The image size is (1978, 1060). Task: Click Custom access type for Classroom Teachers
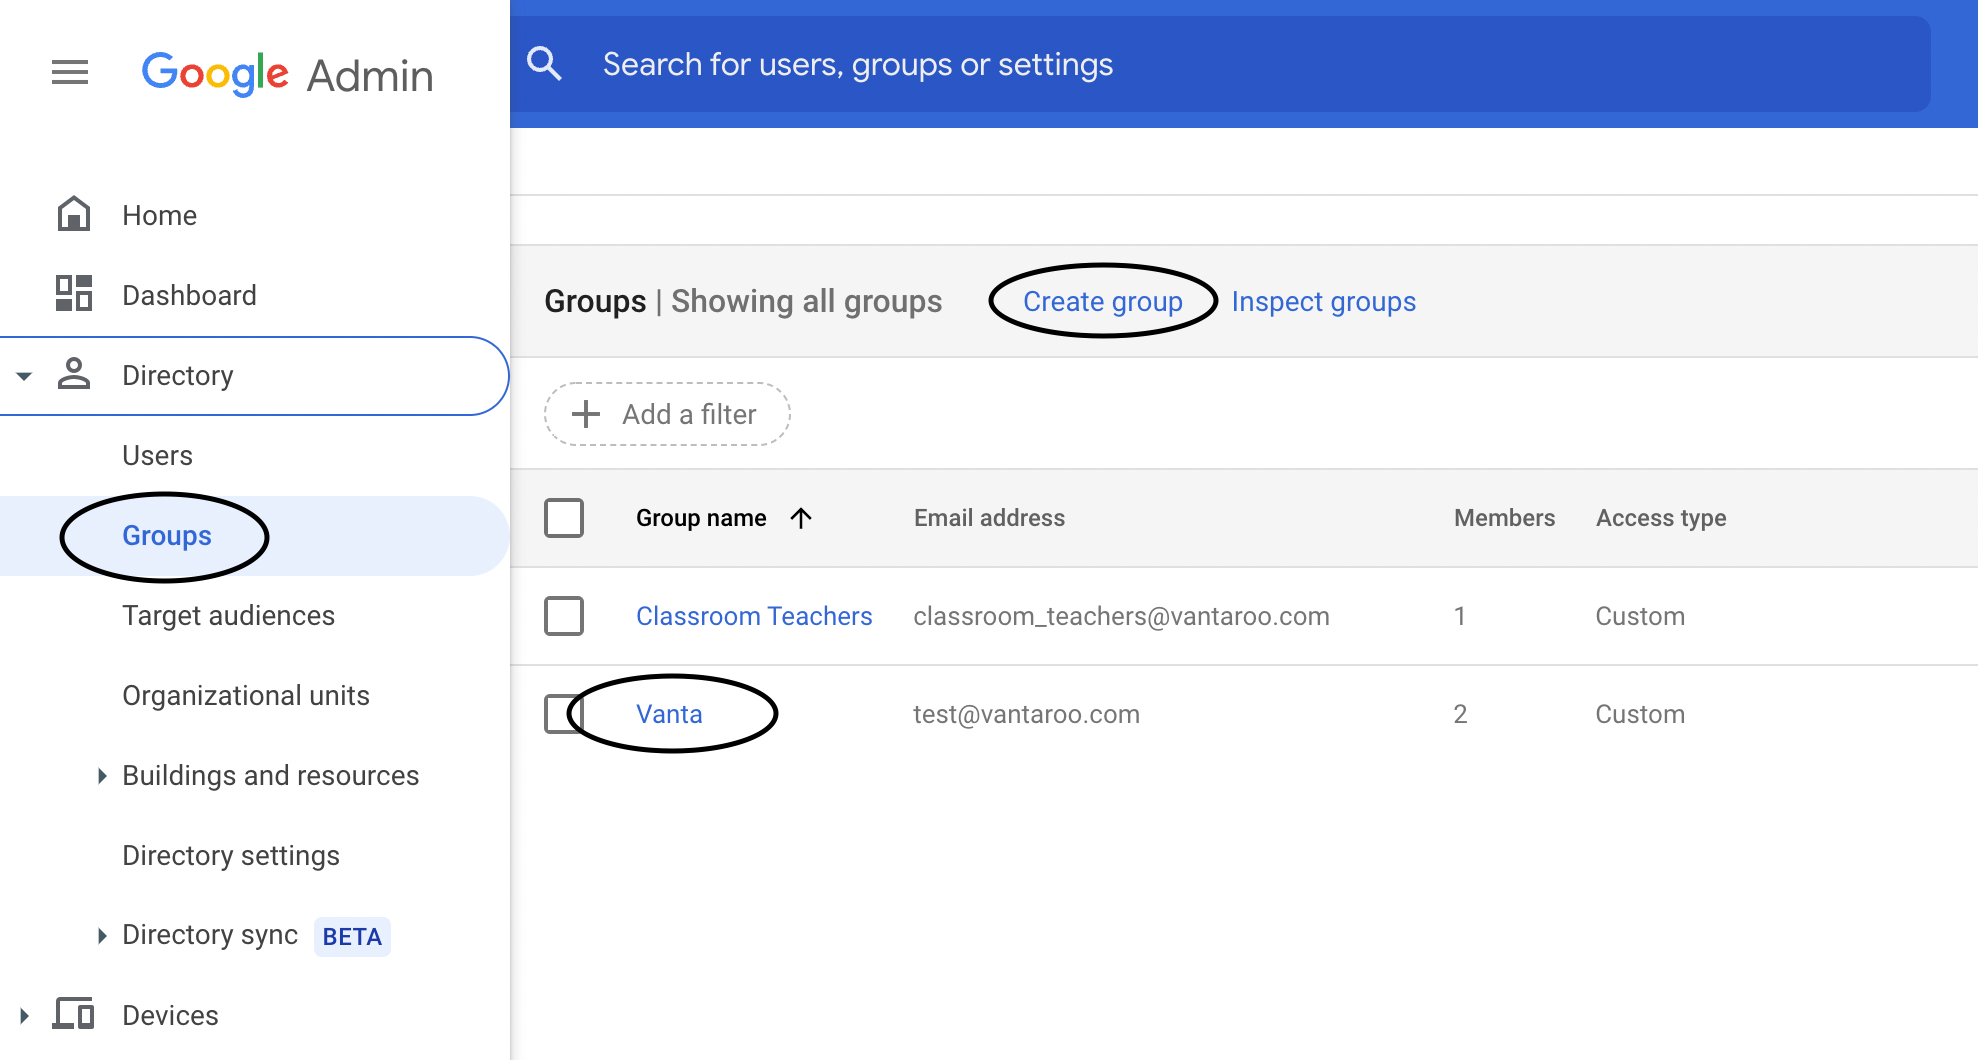[1640, 616]
